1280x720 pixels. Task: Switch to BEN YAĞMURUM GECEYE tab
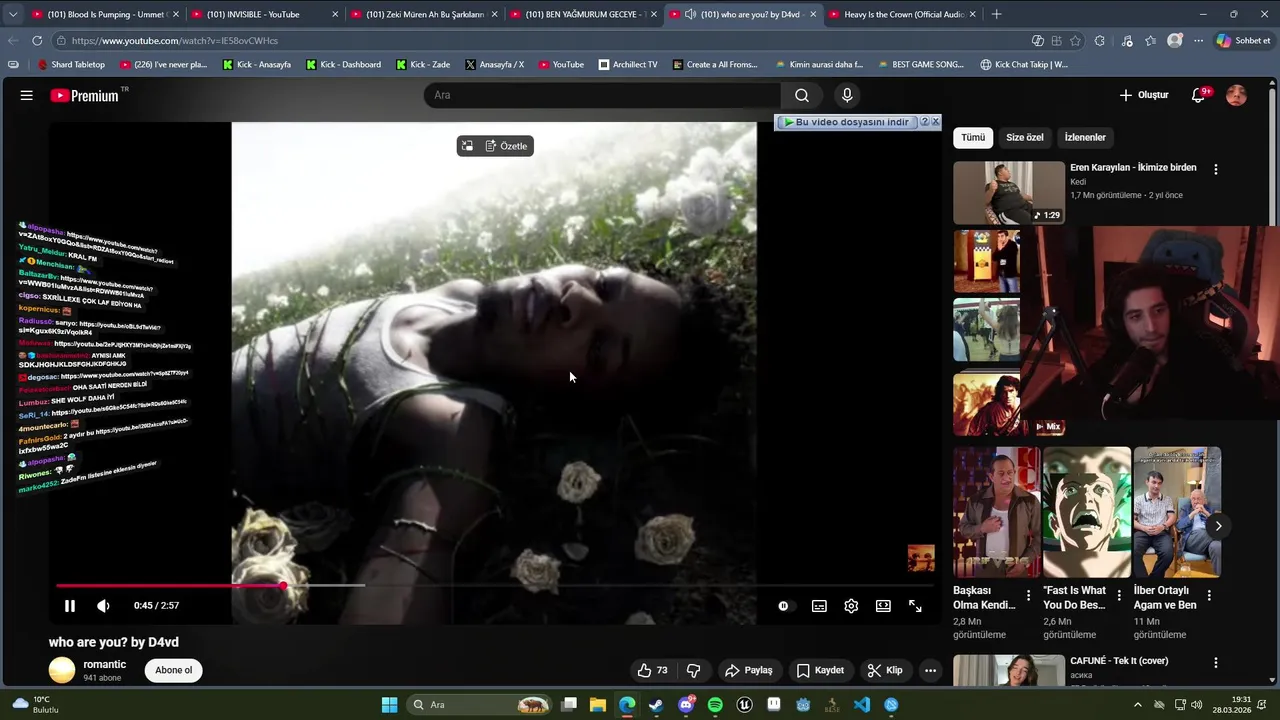[x=583, y=14]
